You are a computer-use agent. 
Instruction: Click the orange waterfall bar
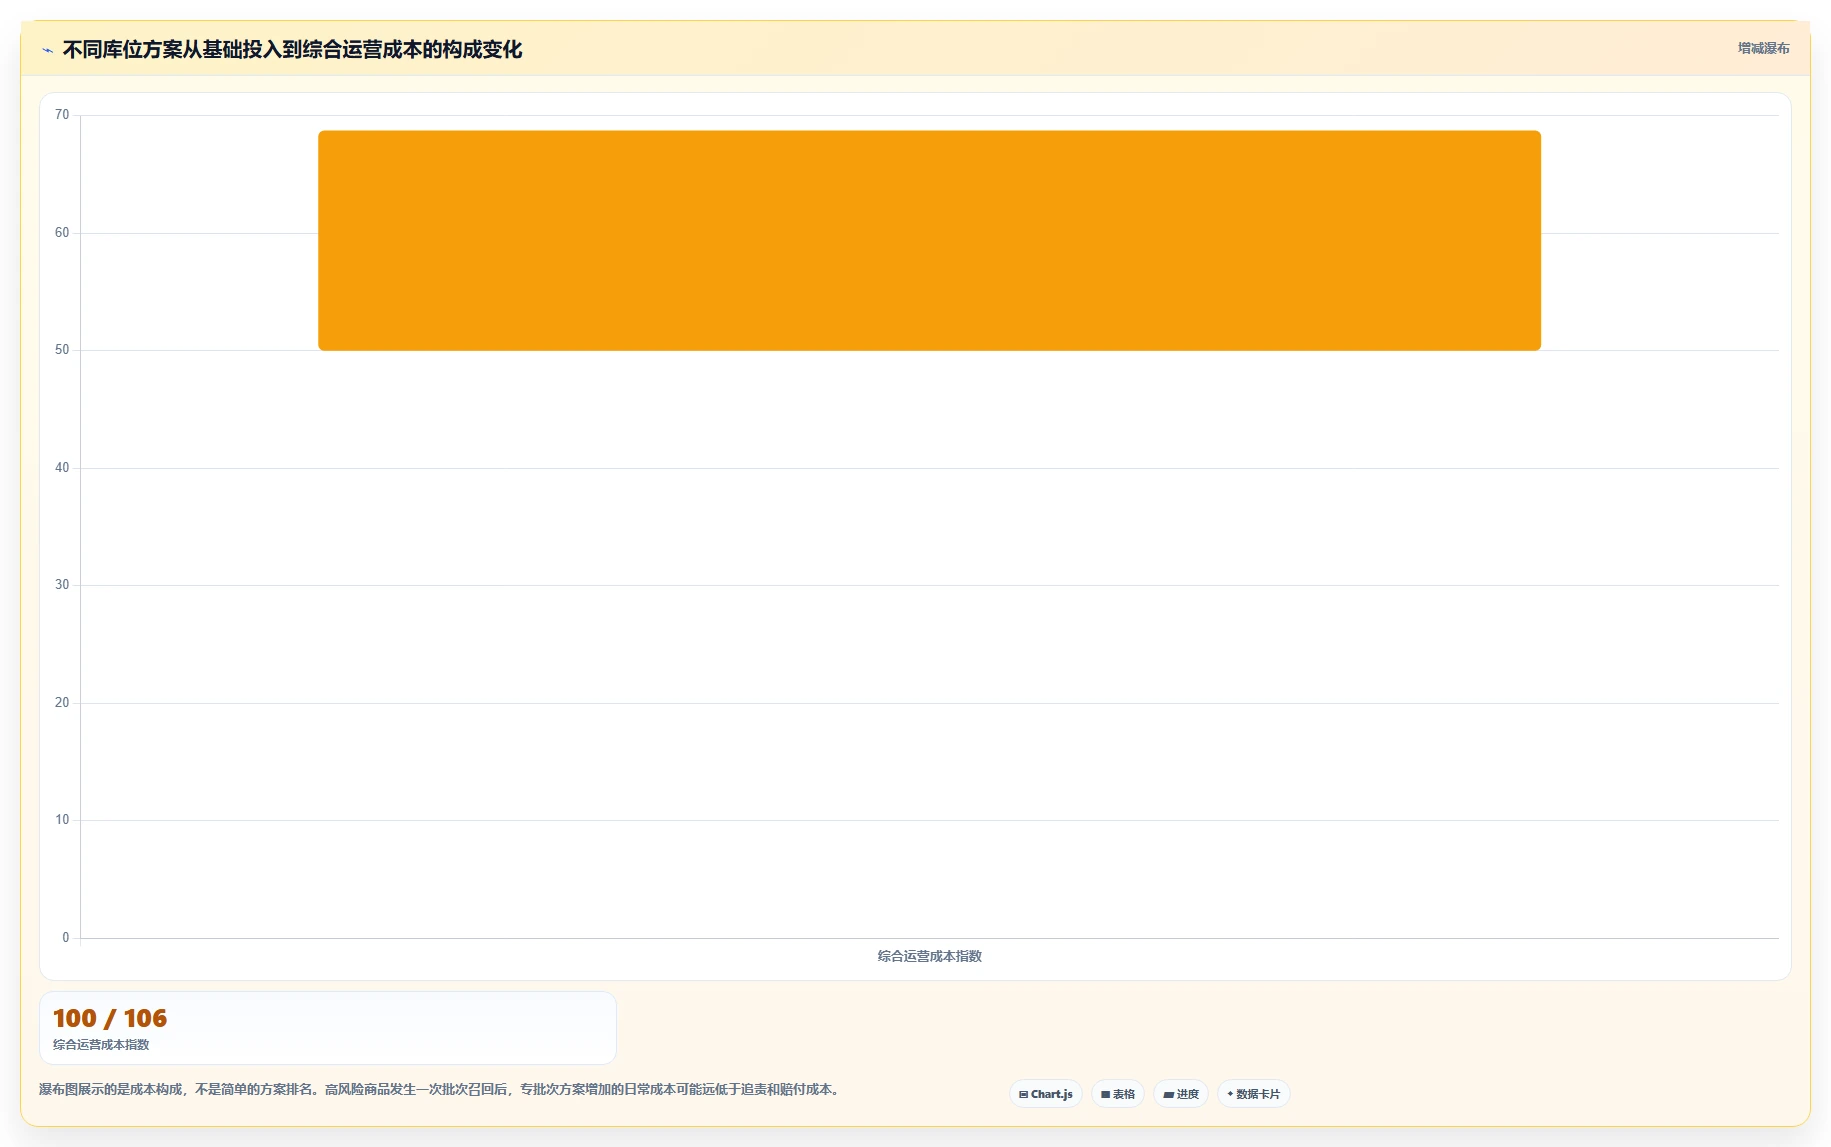[x=929, y=240]
